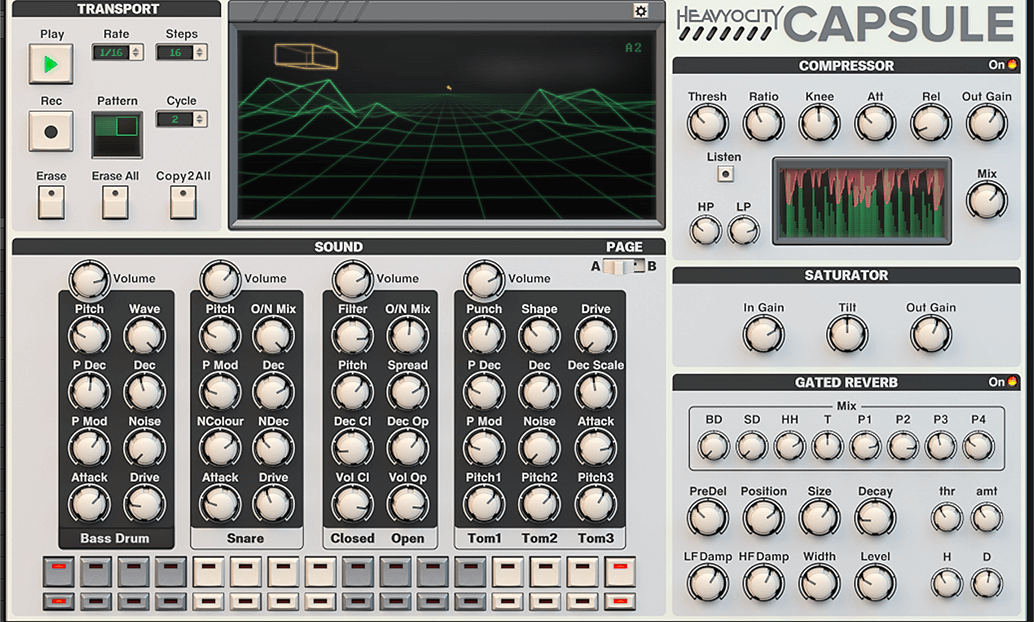Select the Bass Drum instrument label
The image size is (1034, 622).
click(115, 538)
